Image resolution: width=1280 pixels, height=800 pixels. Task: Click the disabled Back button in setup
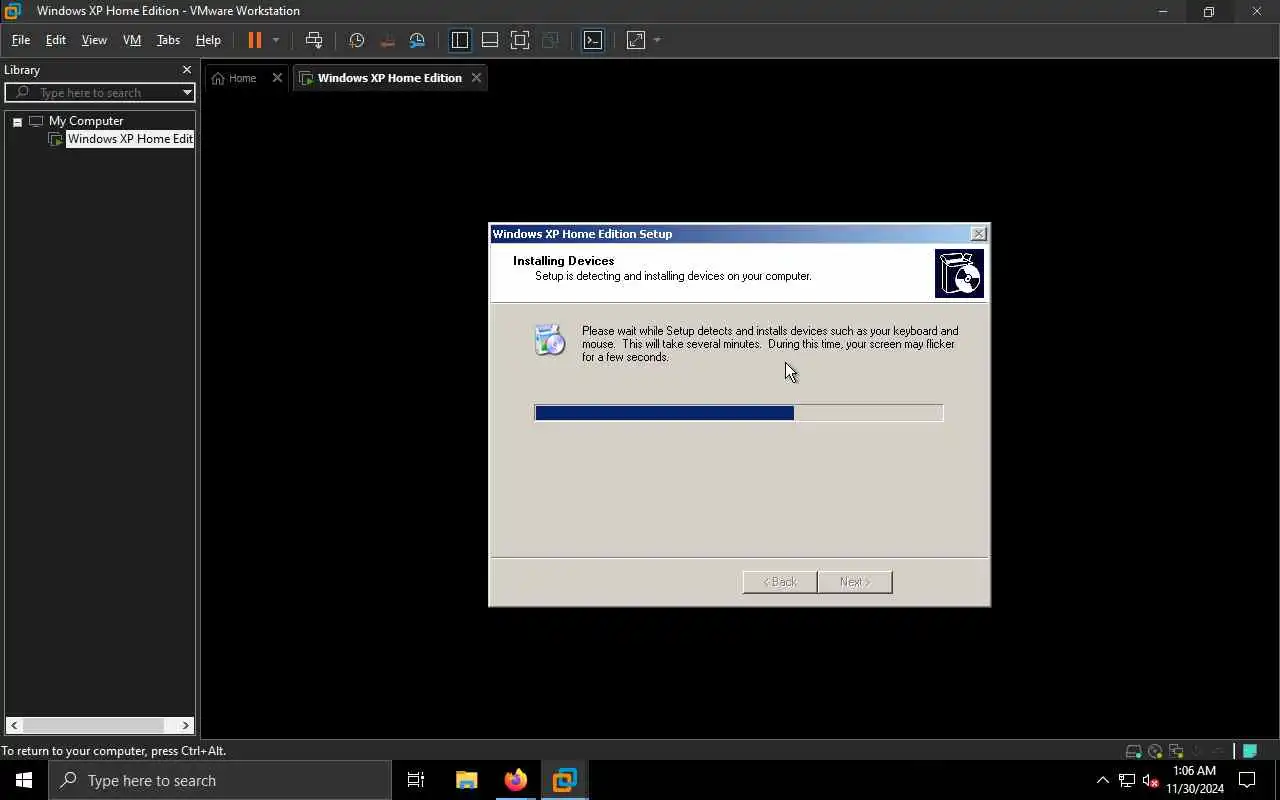(x=780, y=582)
